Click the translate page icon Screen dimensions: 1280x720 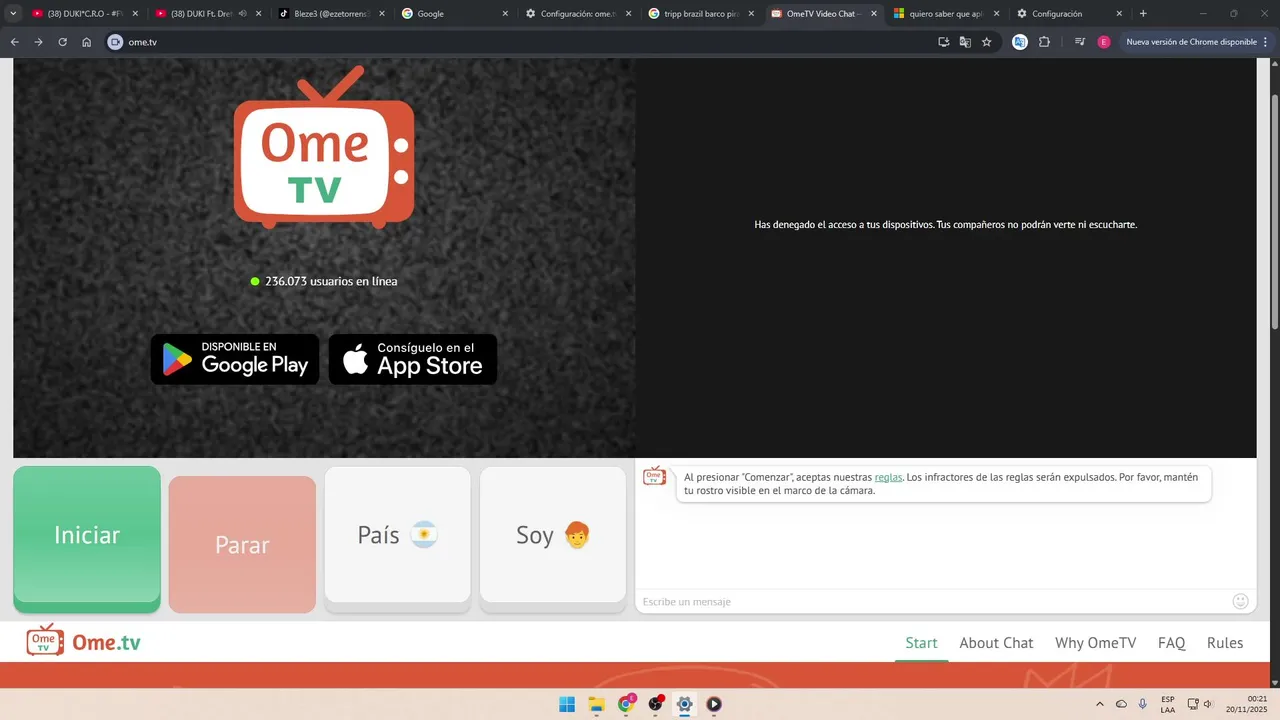point(965,42)
